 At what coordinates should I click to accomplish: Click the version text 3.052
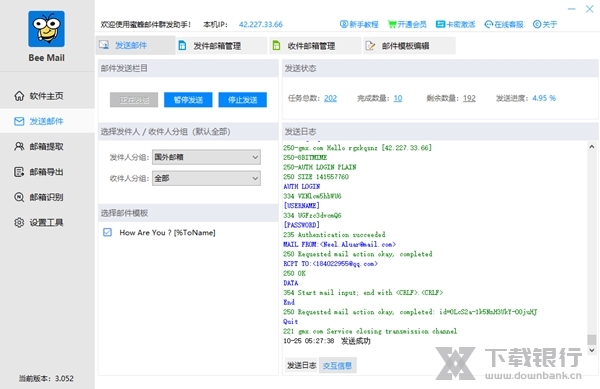pos(64,378)
